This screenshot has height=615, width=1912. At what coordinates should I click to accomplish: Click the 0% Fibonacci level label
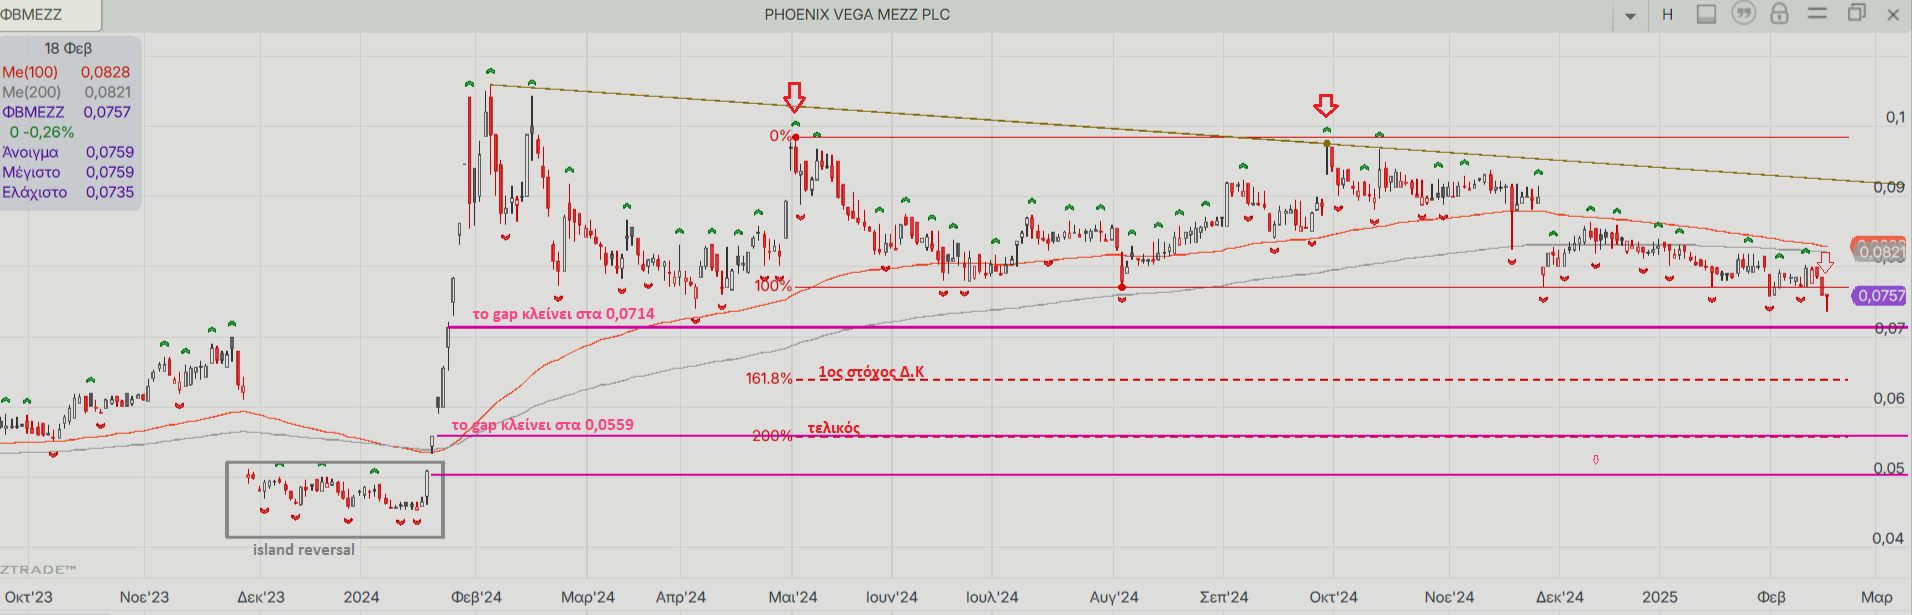point(780,135)
